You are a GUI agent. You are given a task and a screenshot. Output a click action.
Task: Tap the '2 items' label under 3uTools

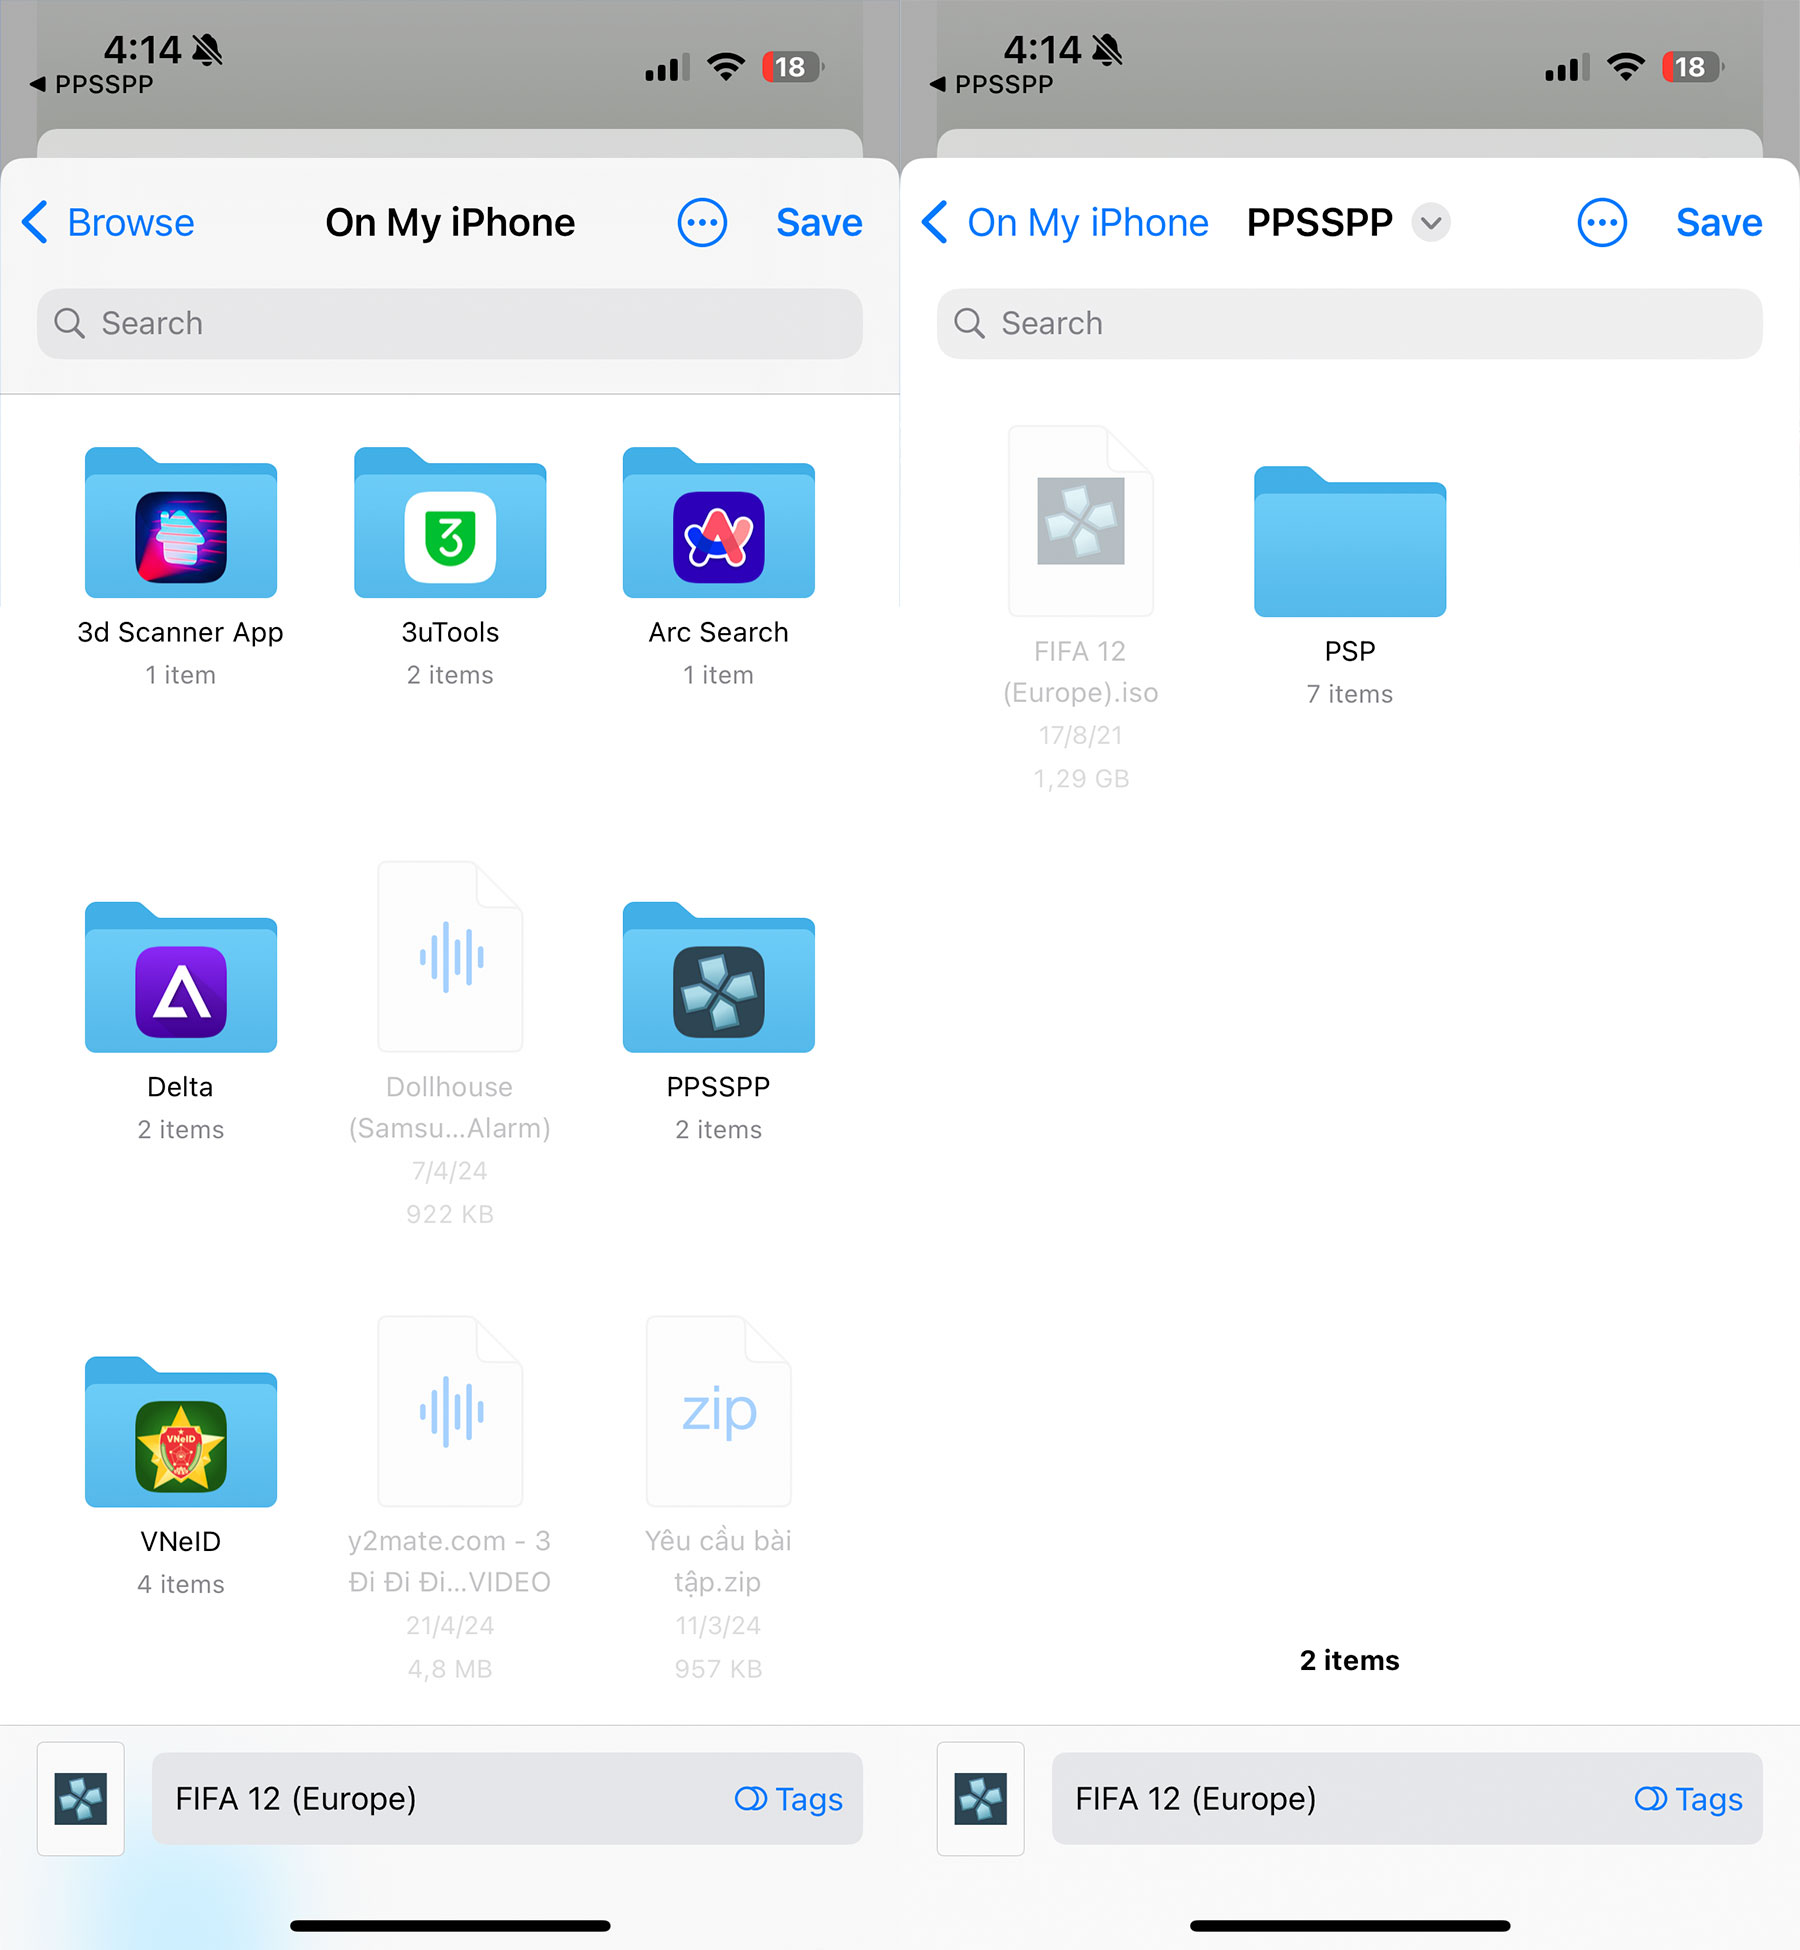click(450, 675)
